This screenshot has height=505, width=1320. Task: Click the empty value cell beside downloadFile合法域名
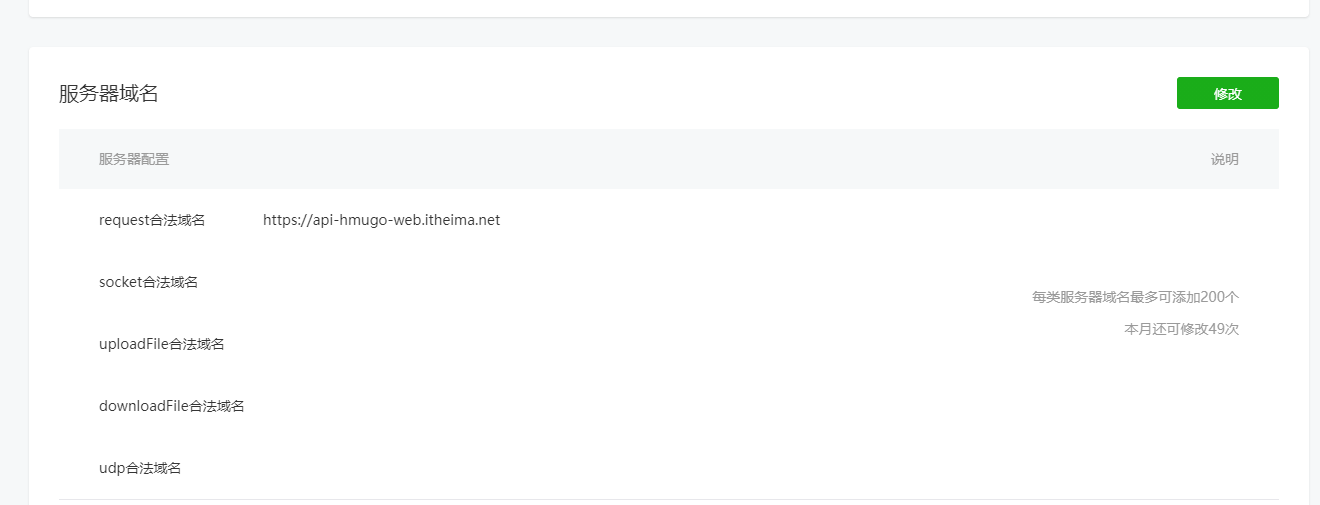[500, 406]
